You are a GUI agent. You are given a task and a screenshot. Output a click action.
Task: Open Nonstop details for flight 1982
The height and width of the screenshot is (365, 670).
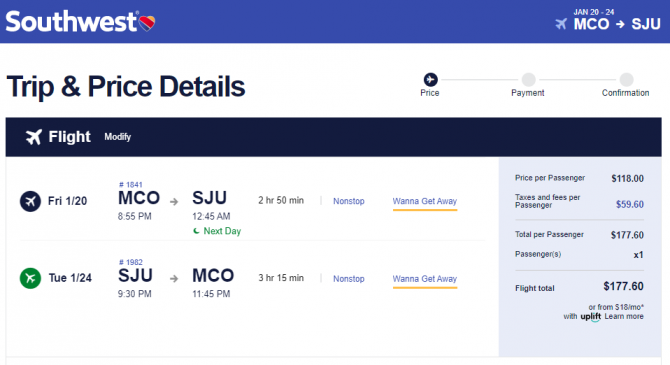[x=349, y=279]
